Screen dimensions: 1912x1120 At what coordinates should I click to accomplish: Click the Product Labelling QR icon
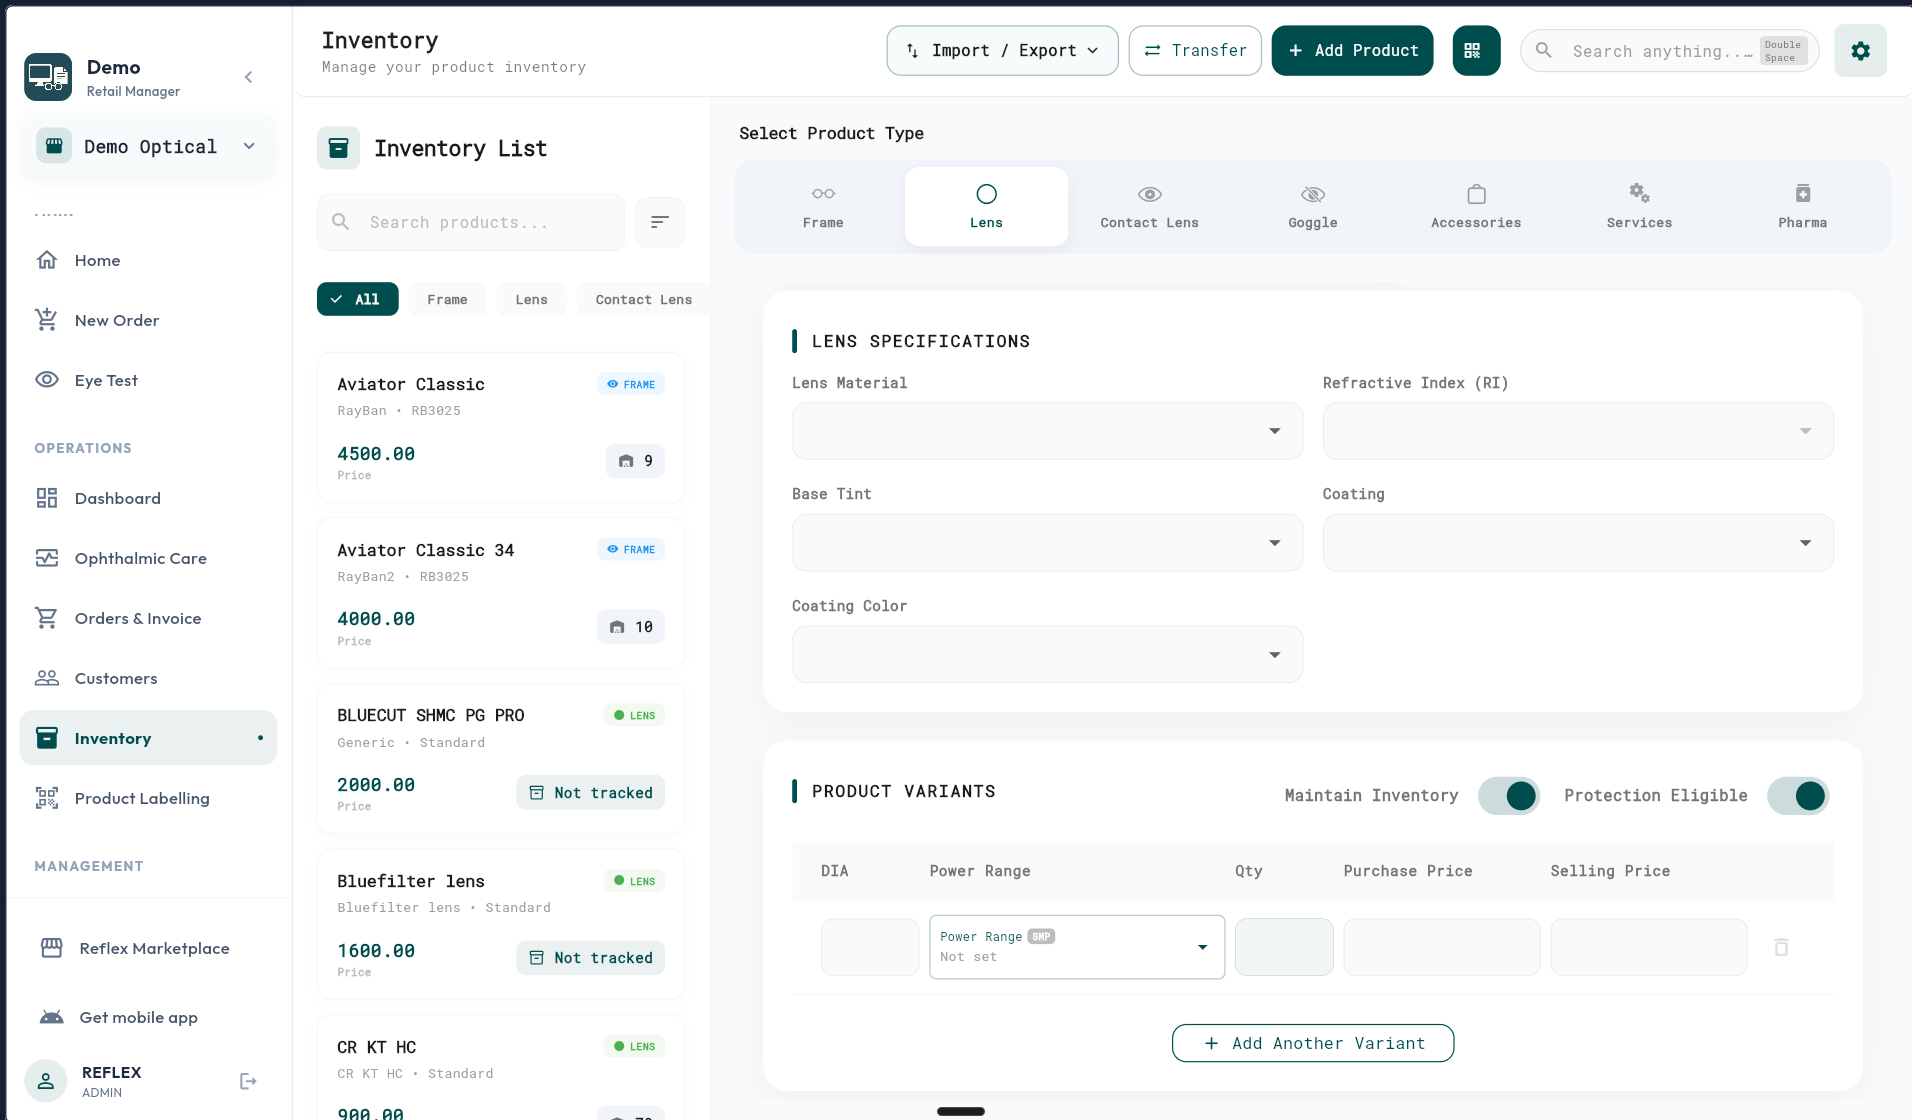tap(47, 798)
